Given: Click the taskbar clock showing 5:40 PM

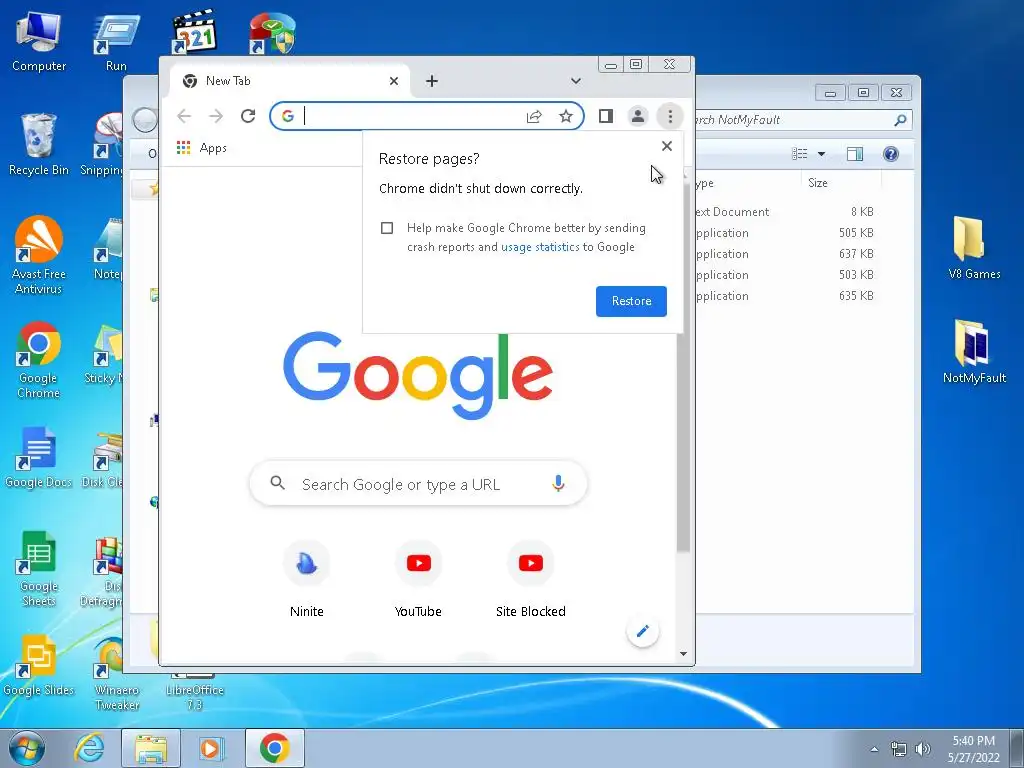Looking at the screenshot, I should tap(973, 749).
